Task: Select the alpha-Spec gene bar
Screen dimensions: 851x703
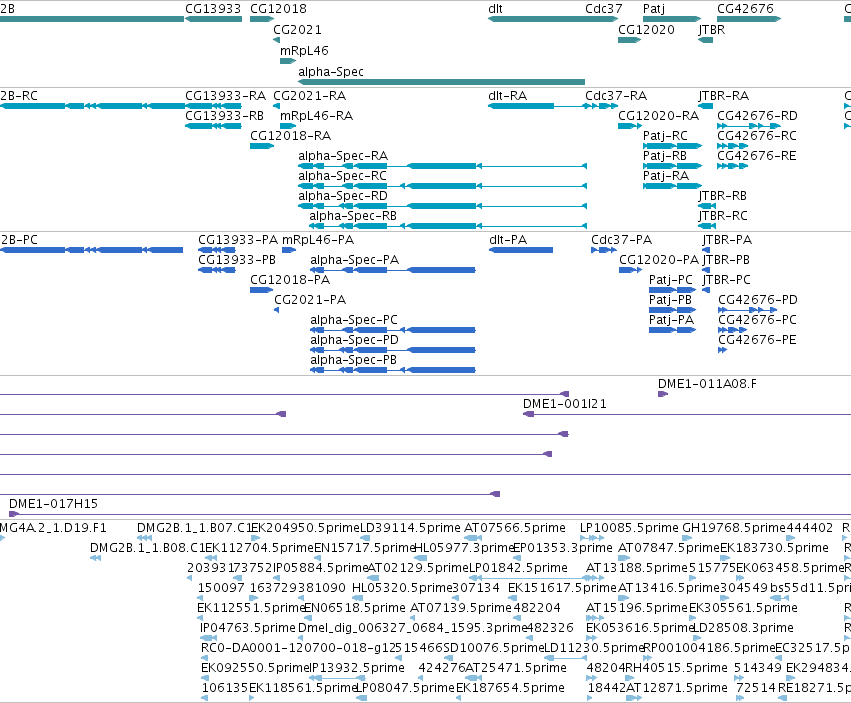Action: 441,82
